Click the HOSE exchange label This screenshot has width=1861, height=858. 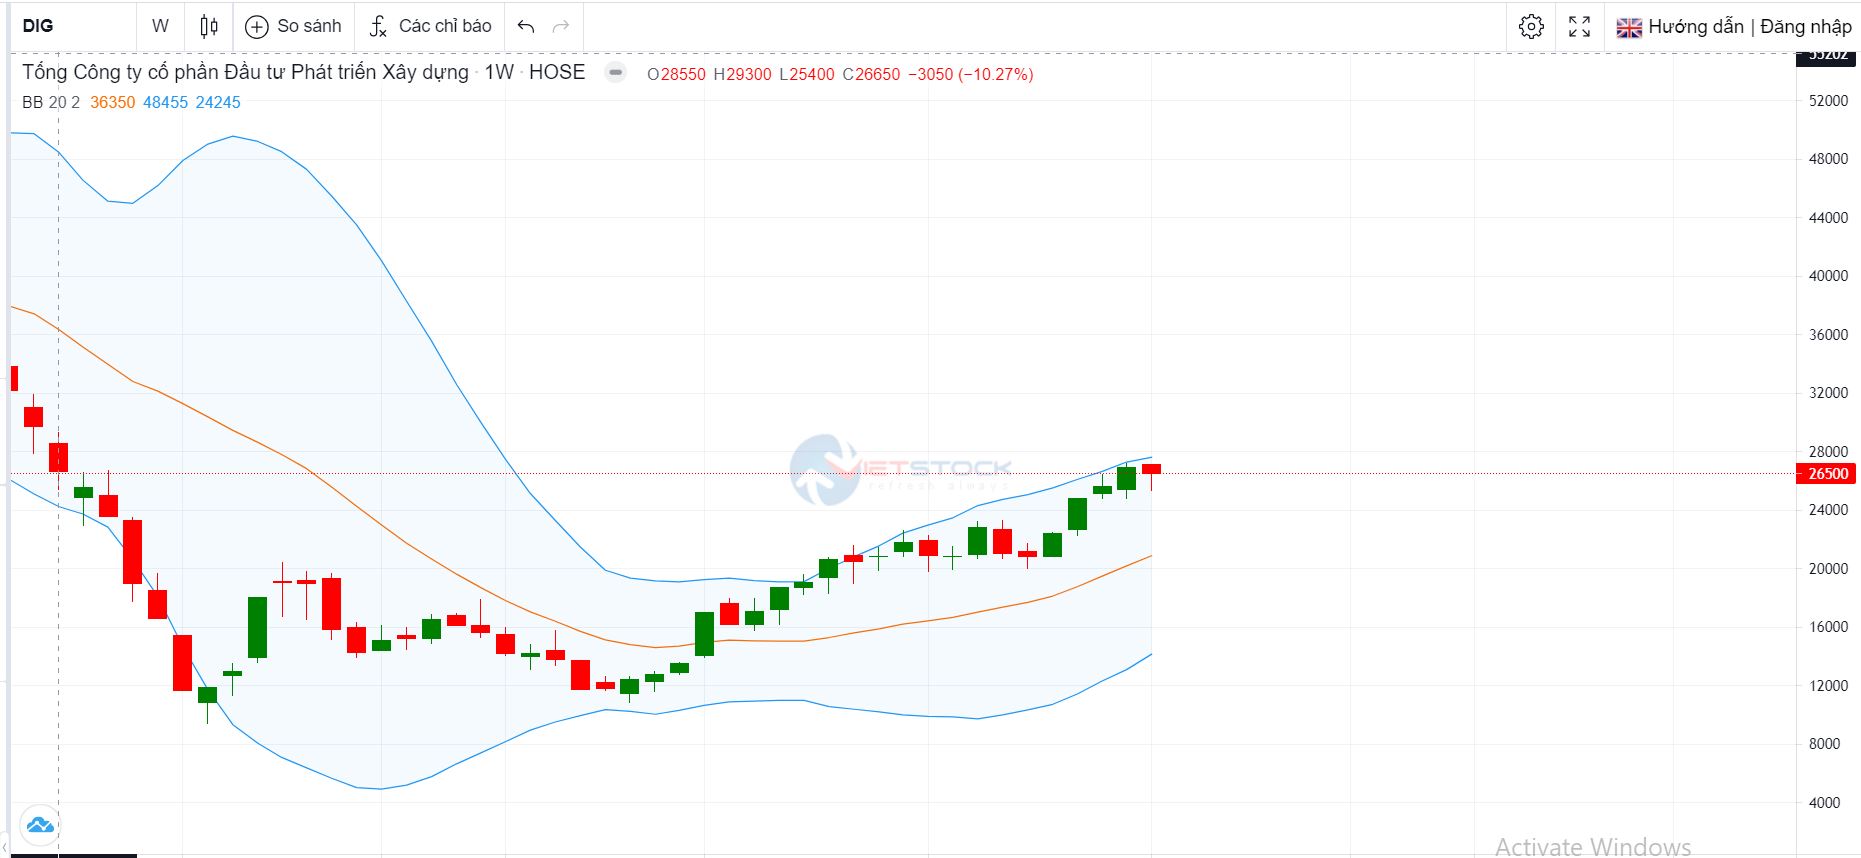click(x=557, y=72)
